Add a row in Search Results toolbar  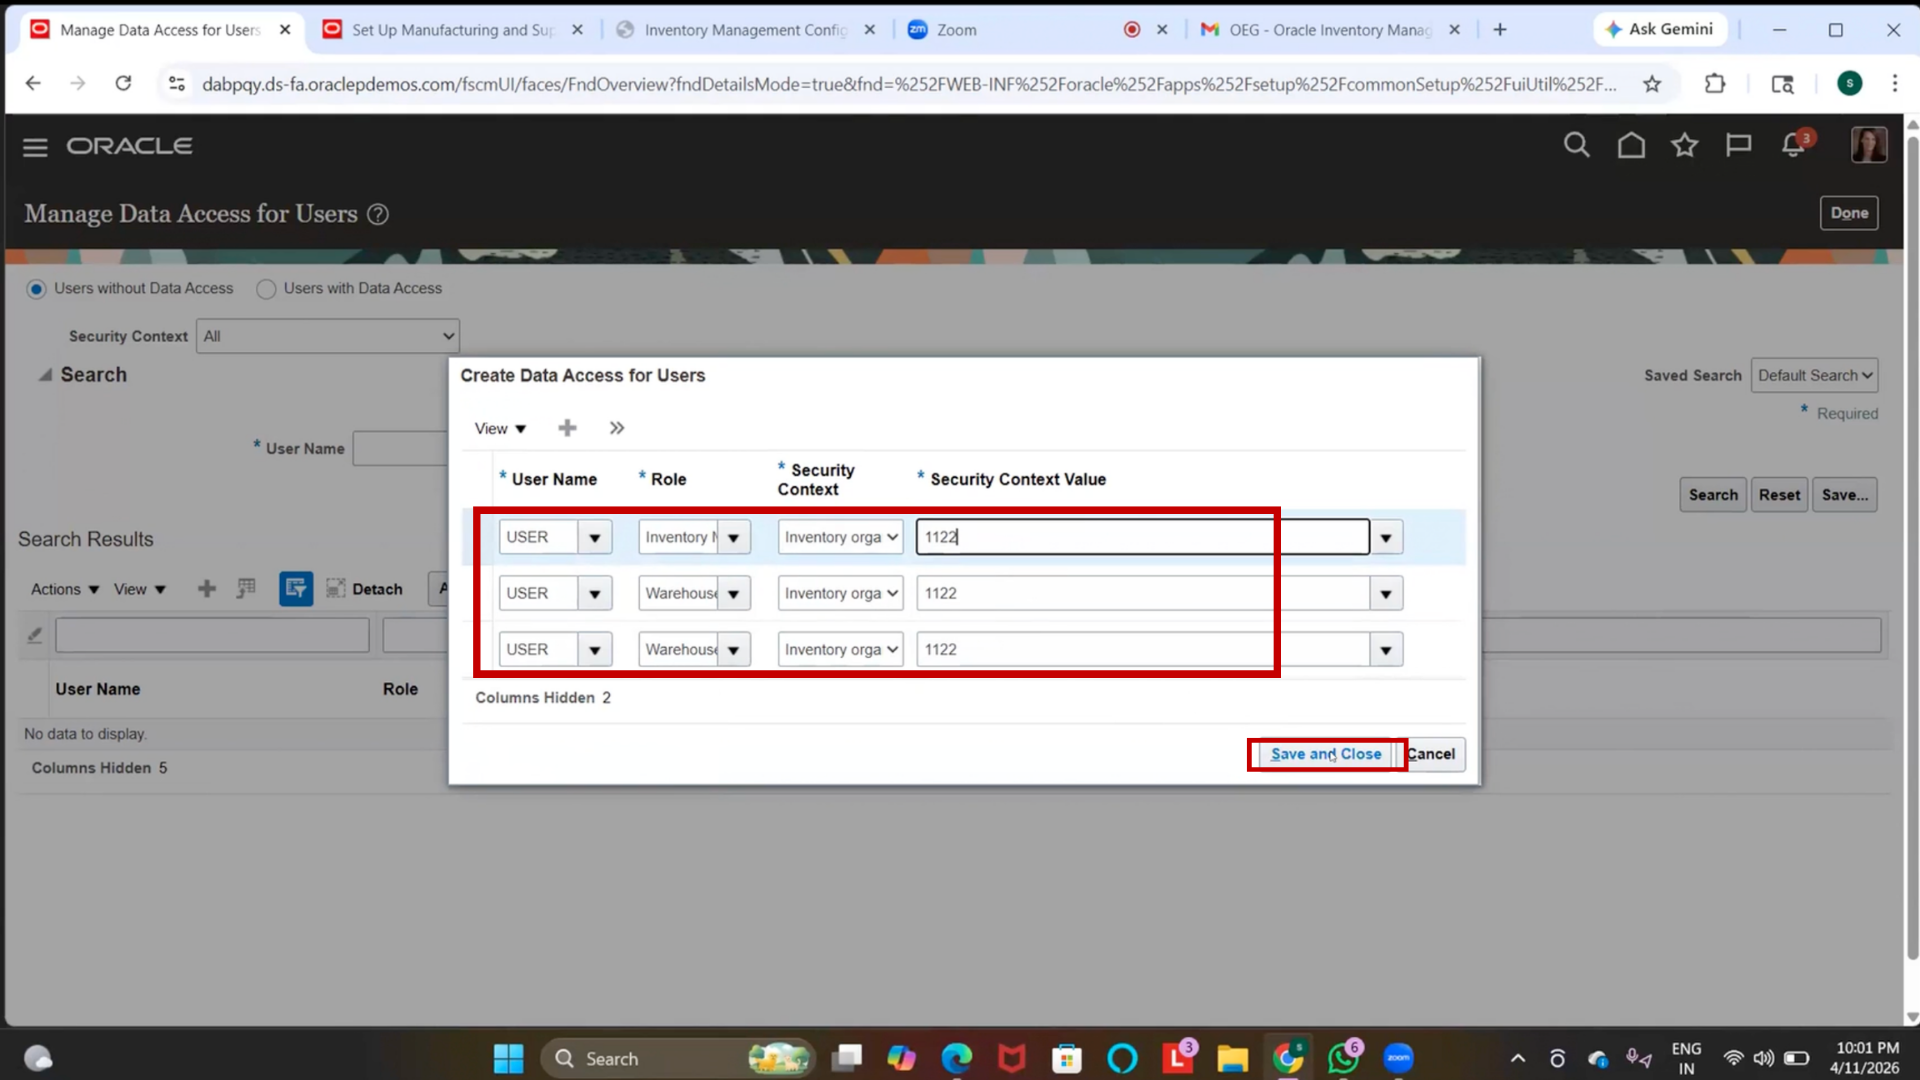click(206, 589)
